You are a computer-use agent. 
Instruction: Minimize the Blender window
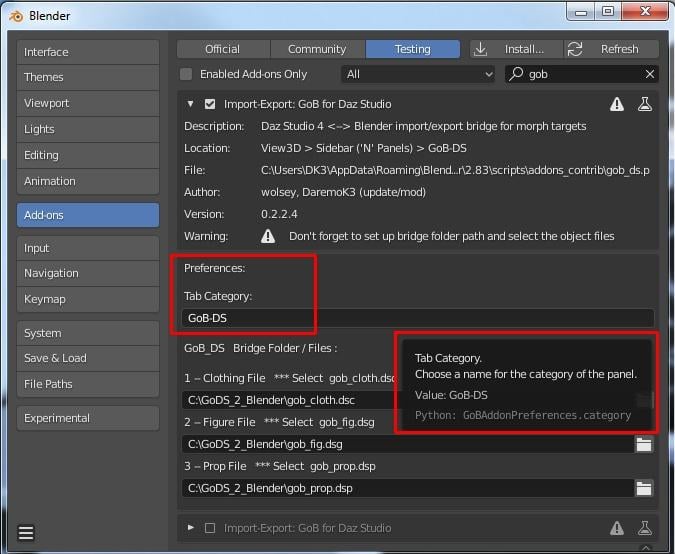pyautogui.click(x=581, y=12)
